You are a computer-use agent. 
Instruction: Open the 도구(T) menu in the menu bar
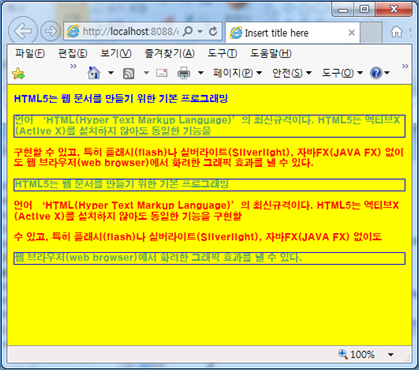pos(222,53)
